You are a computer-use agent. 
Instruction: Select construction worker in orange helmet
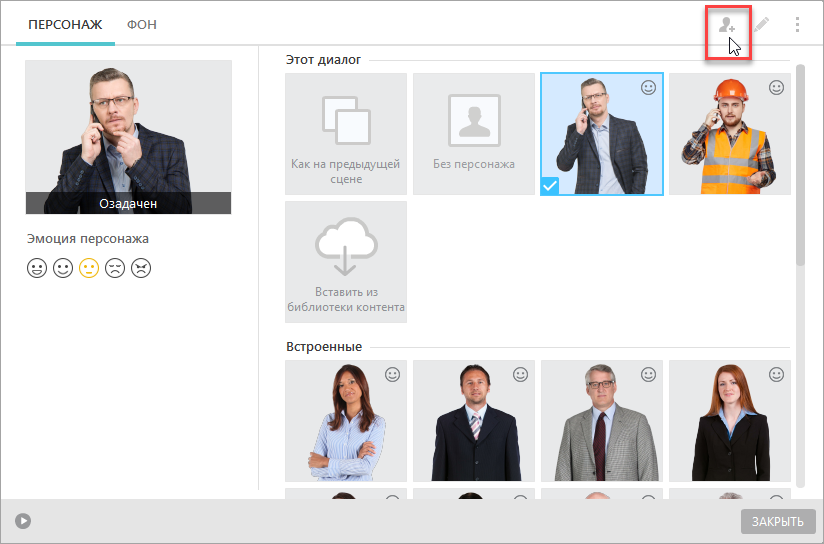click(x=730, y=134)
